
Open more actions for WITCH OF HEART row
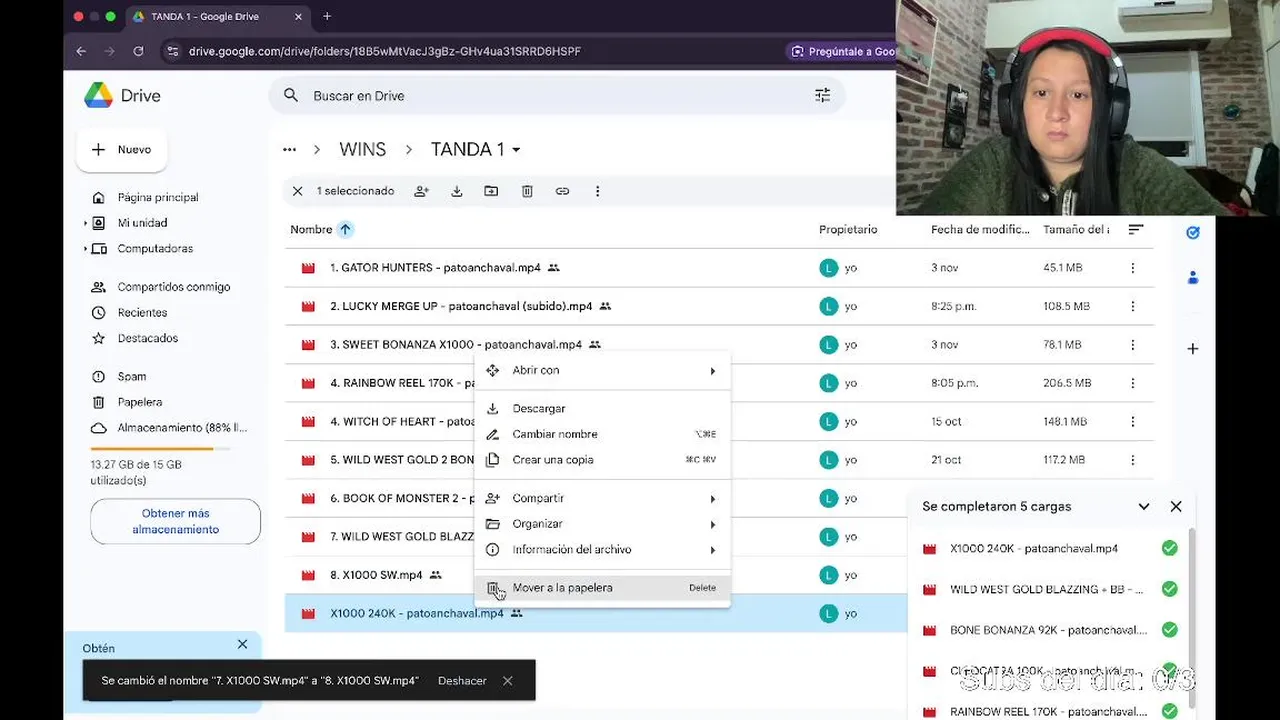point(1132,421)
